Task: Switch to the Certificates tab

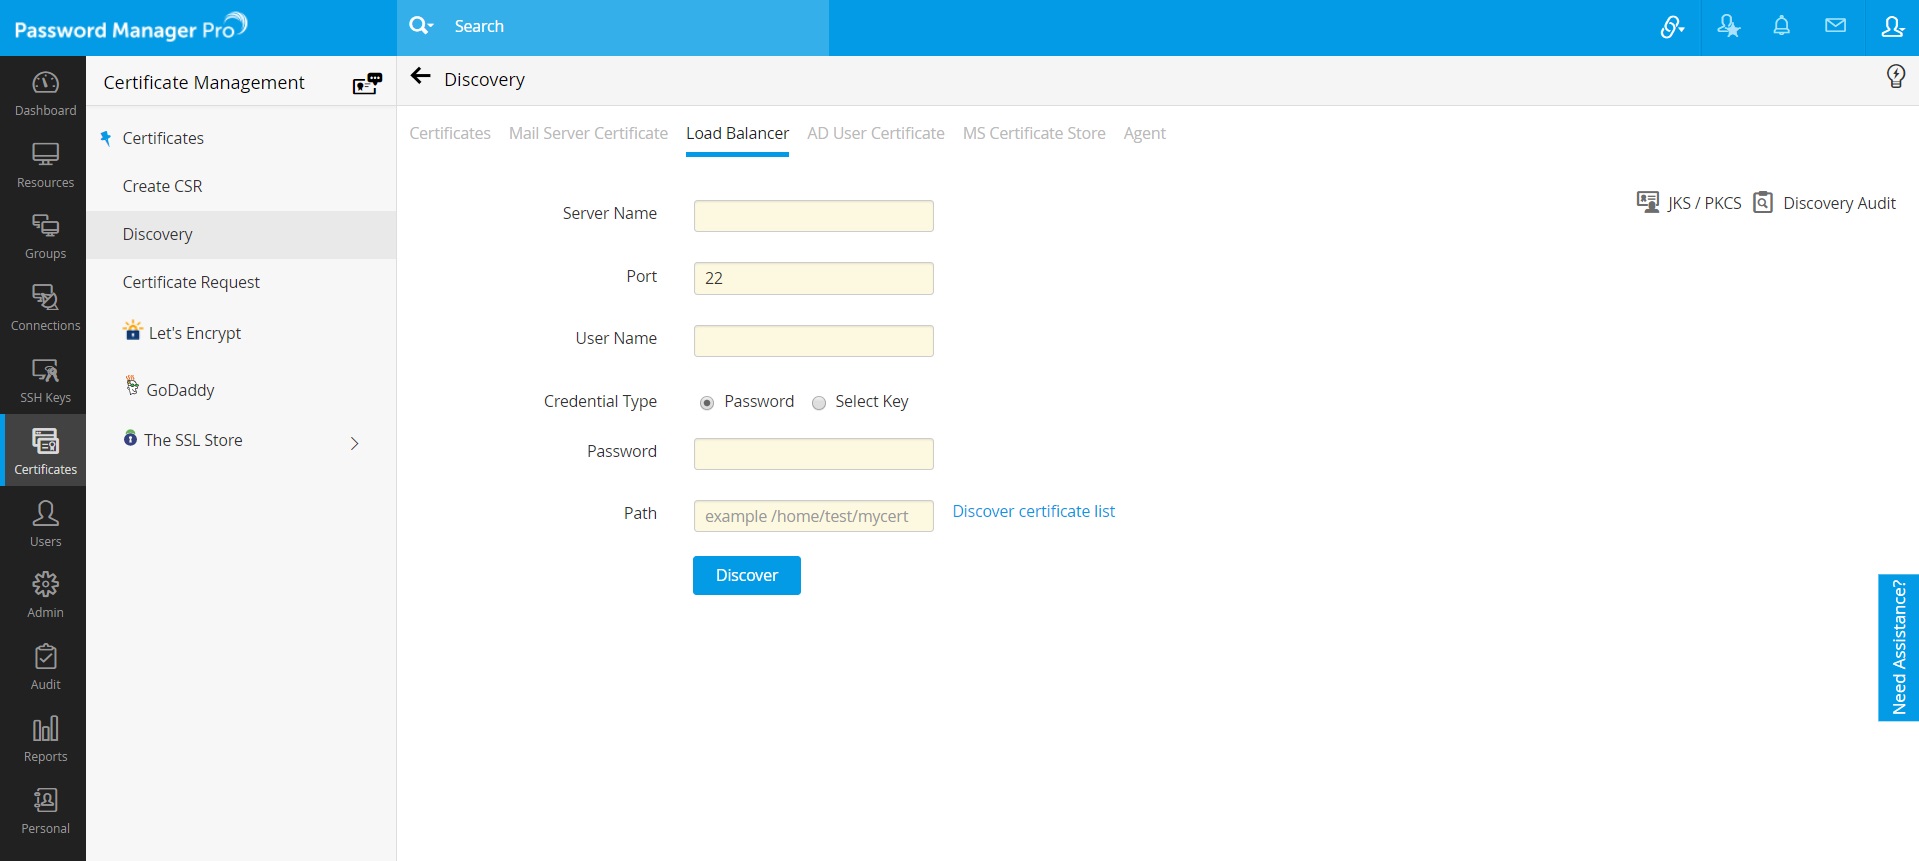Action: [450, 133]
